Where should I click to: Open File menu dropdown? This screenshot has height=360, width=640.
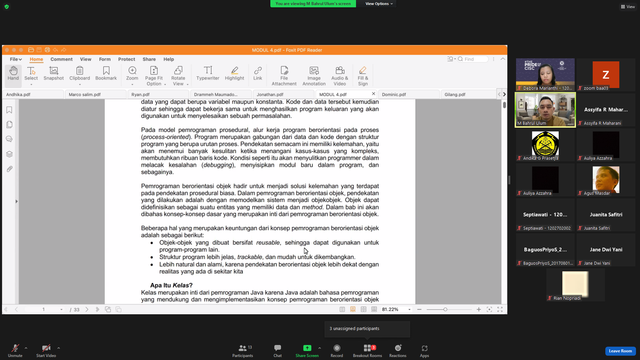pos(16,59)
